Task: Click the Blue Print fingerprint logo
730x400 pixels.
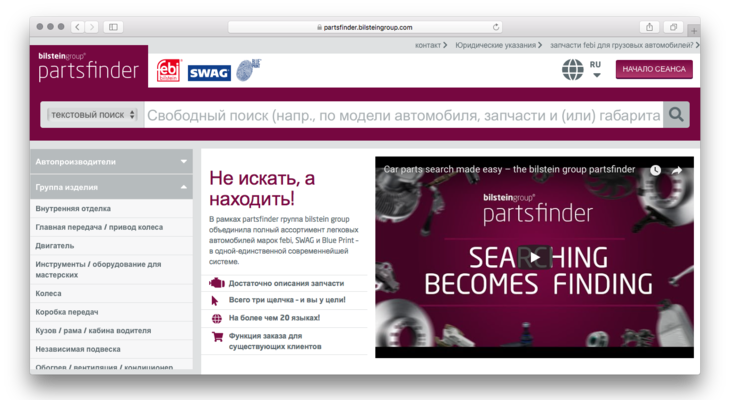Action: [248, 70]
